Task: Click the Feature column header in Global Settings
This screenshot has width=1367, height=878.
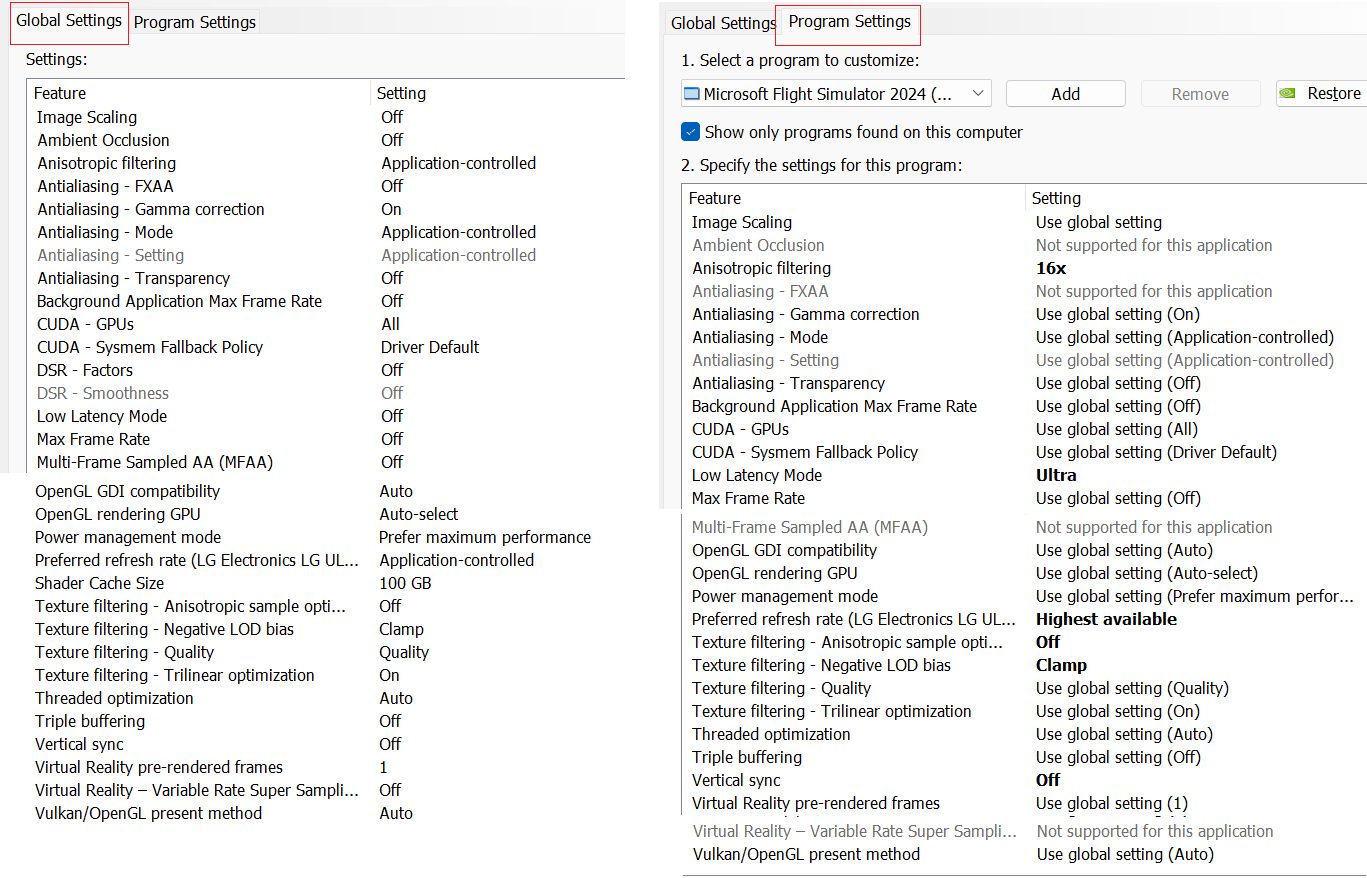Action: click(x=60, y=93)
